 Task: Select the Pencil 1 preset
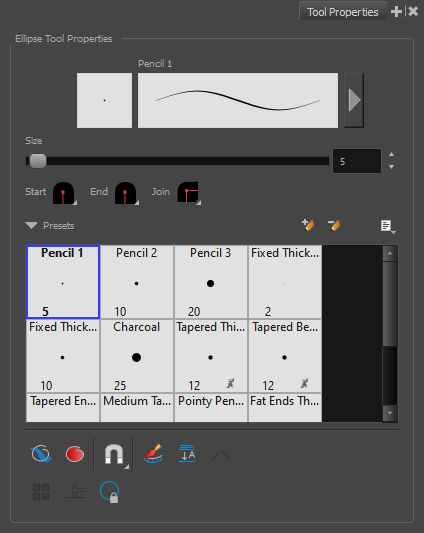click(x=63, y=282)
